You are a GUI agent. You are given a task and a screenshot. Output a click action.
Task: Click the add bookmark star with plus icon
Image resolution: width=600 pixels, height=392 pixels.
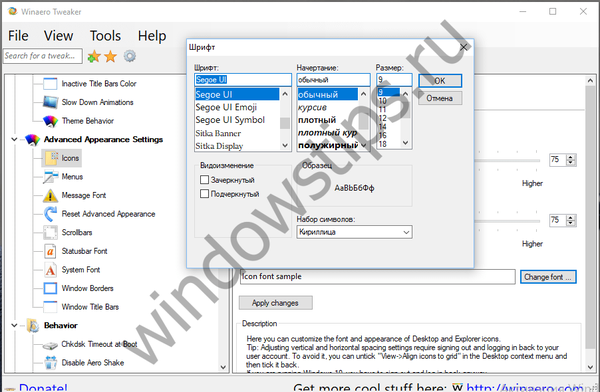94,56
